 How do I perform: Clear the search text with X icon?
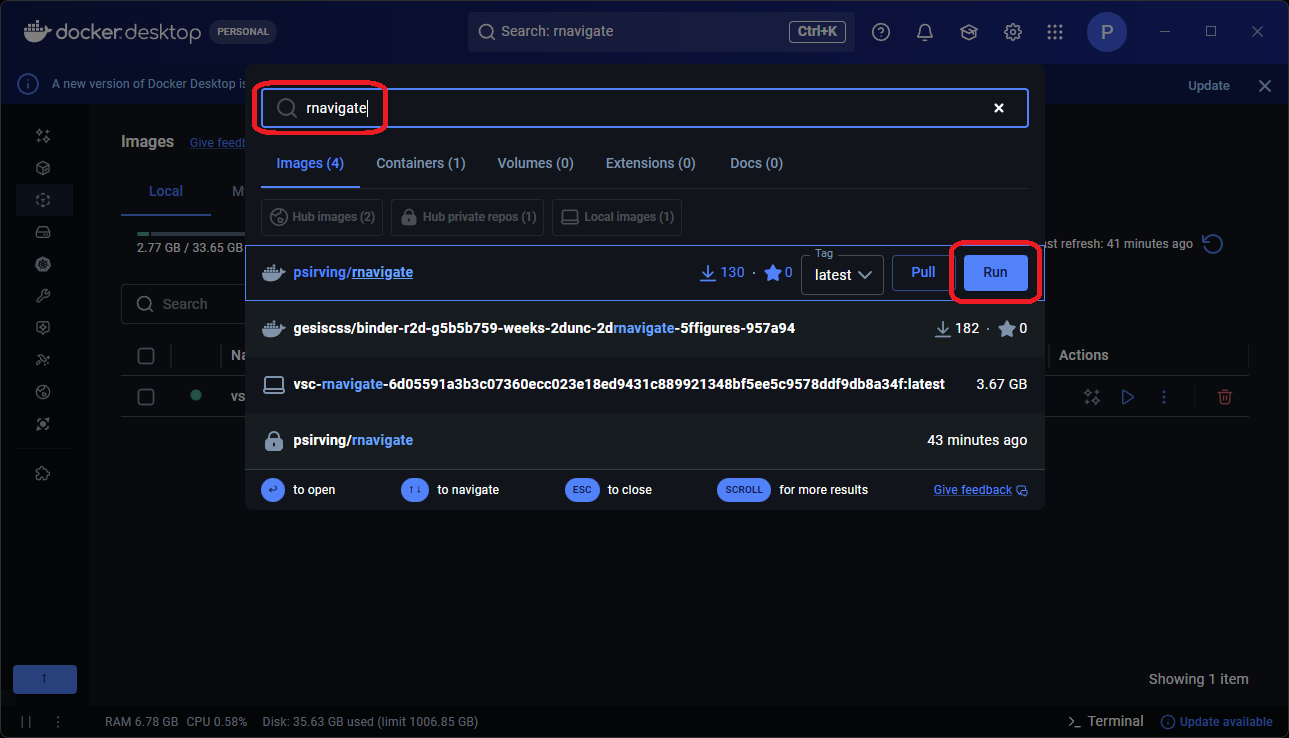tap(999, 108)
